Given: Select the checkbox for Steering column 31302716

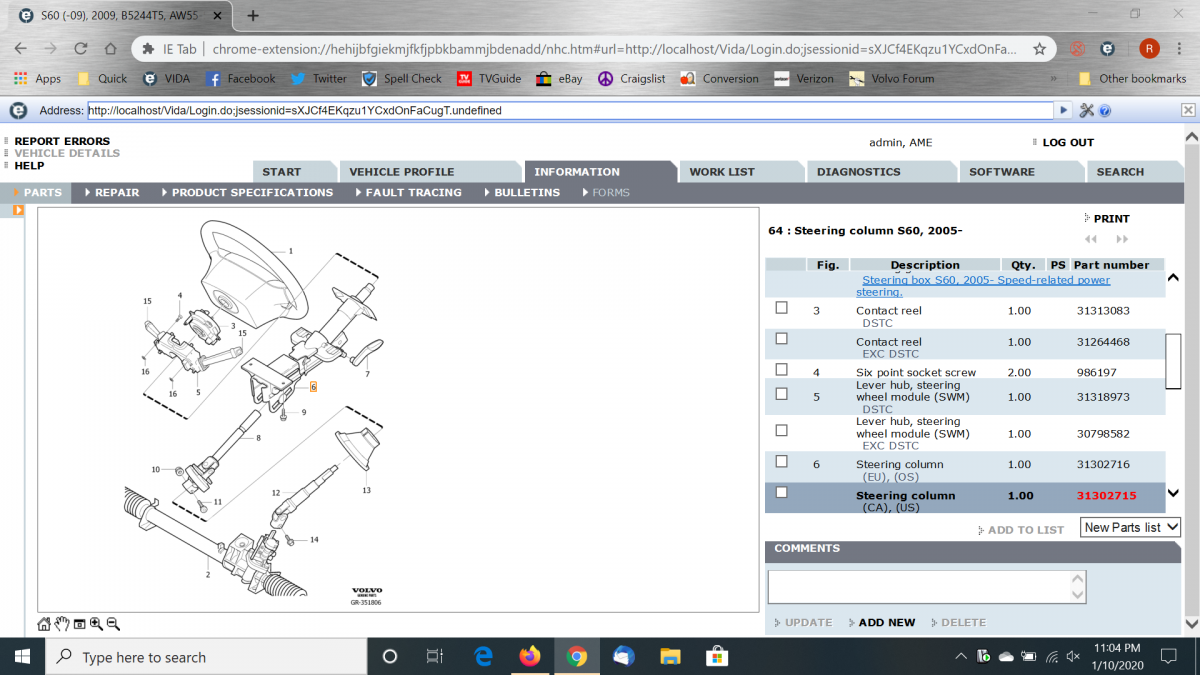Looking at the screenshot, I should 782,461.
